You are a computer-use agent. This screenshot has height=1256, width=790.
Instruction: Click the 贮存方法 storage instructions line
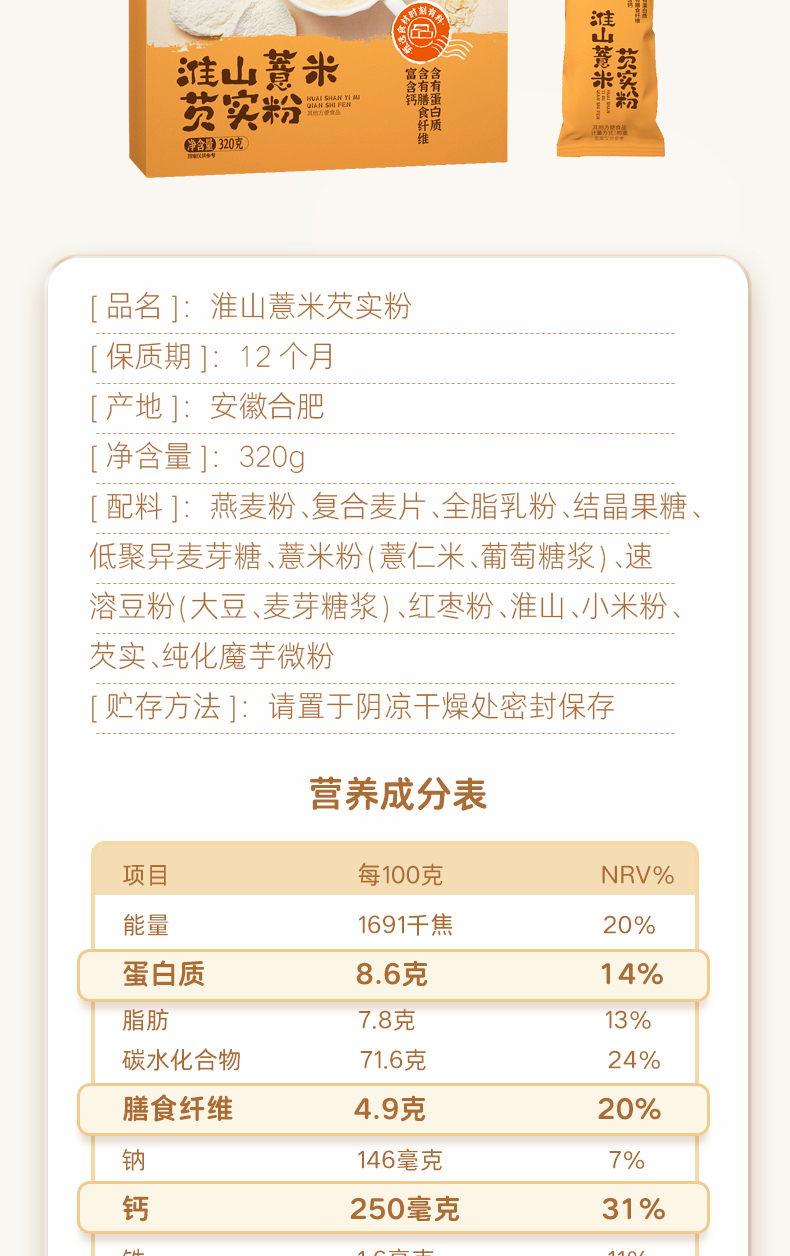(x=353, y=707)
